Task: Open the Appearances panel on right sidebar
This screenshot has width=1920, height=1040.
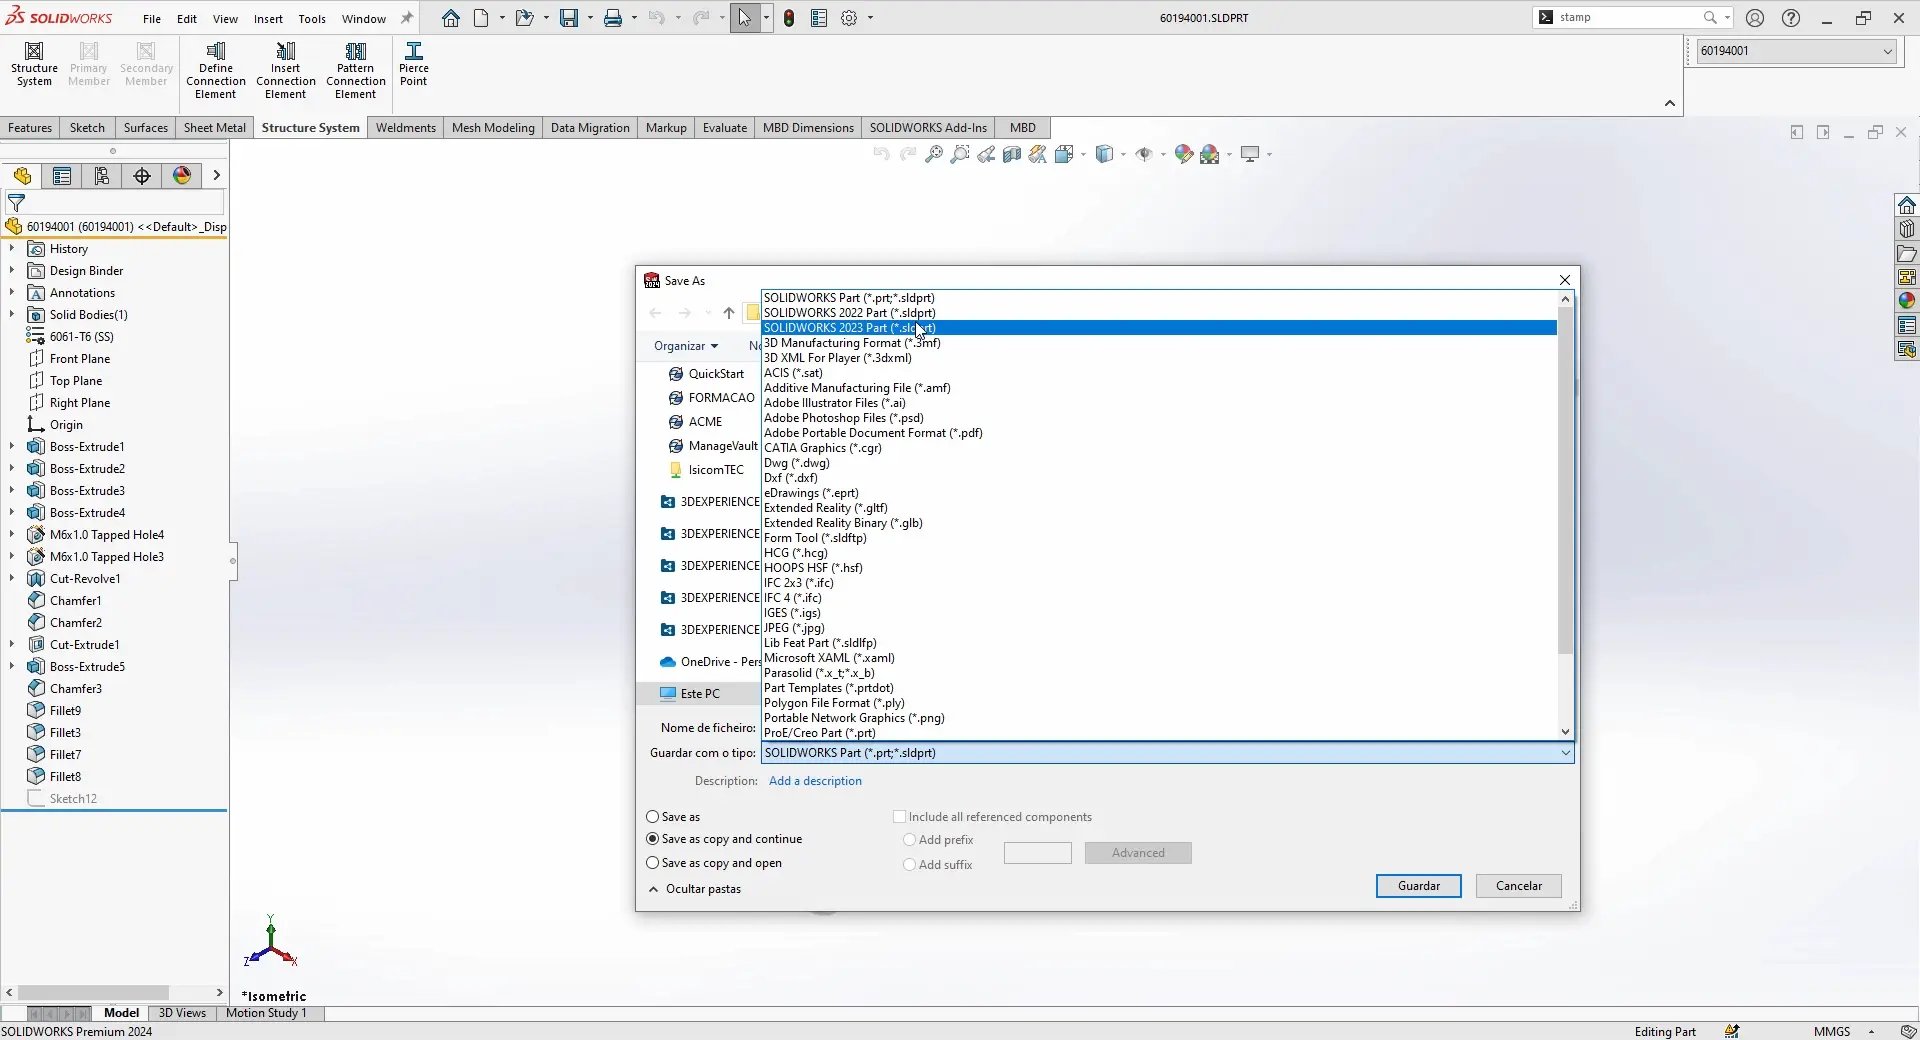Action: pos(1907,301)
